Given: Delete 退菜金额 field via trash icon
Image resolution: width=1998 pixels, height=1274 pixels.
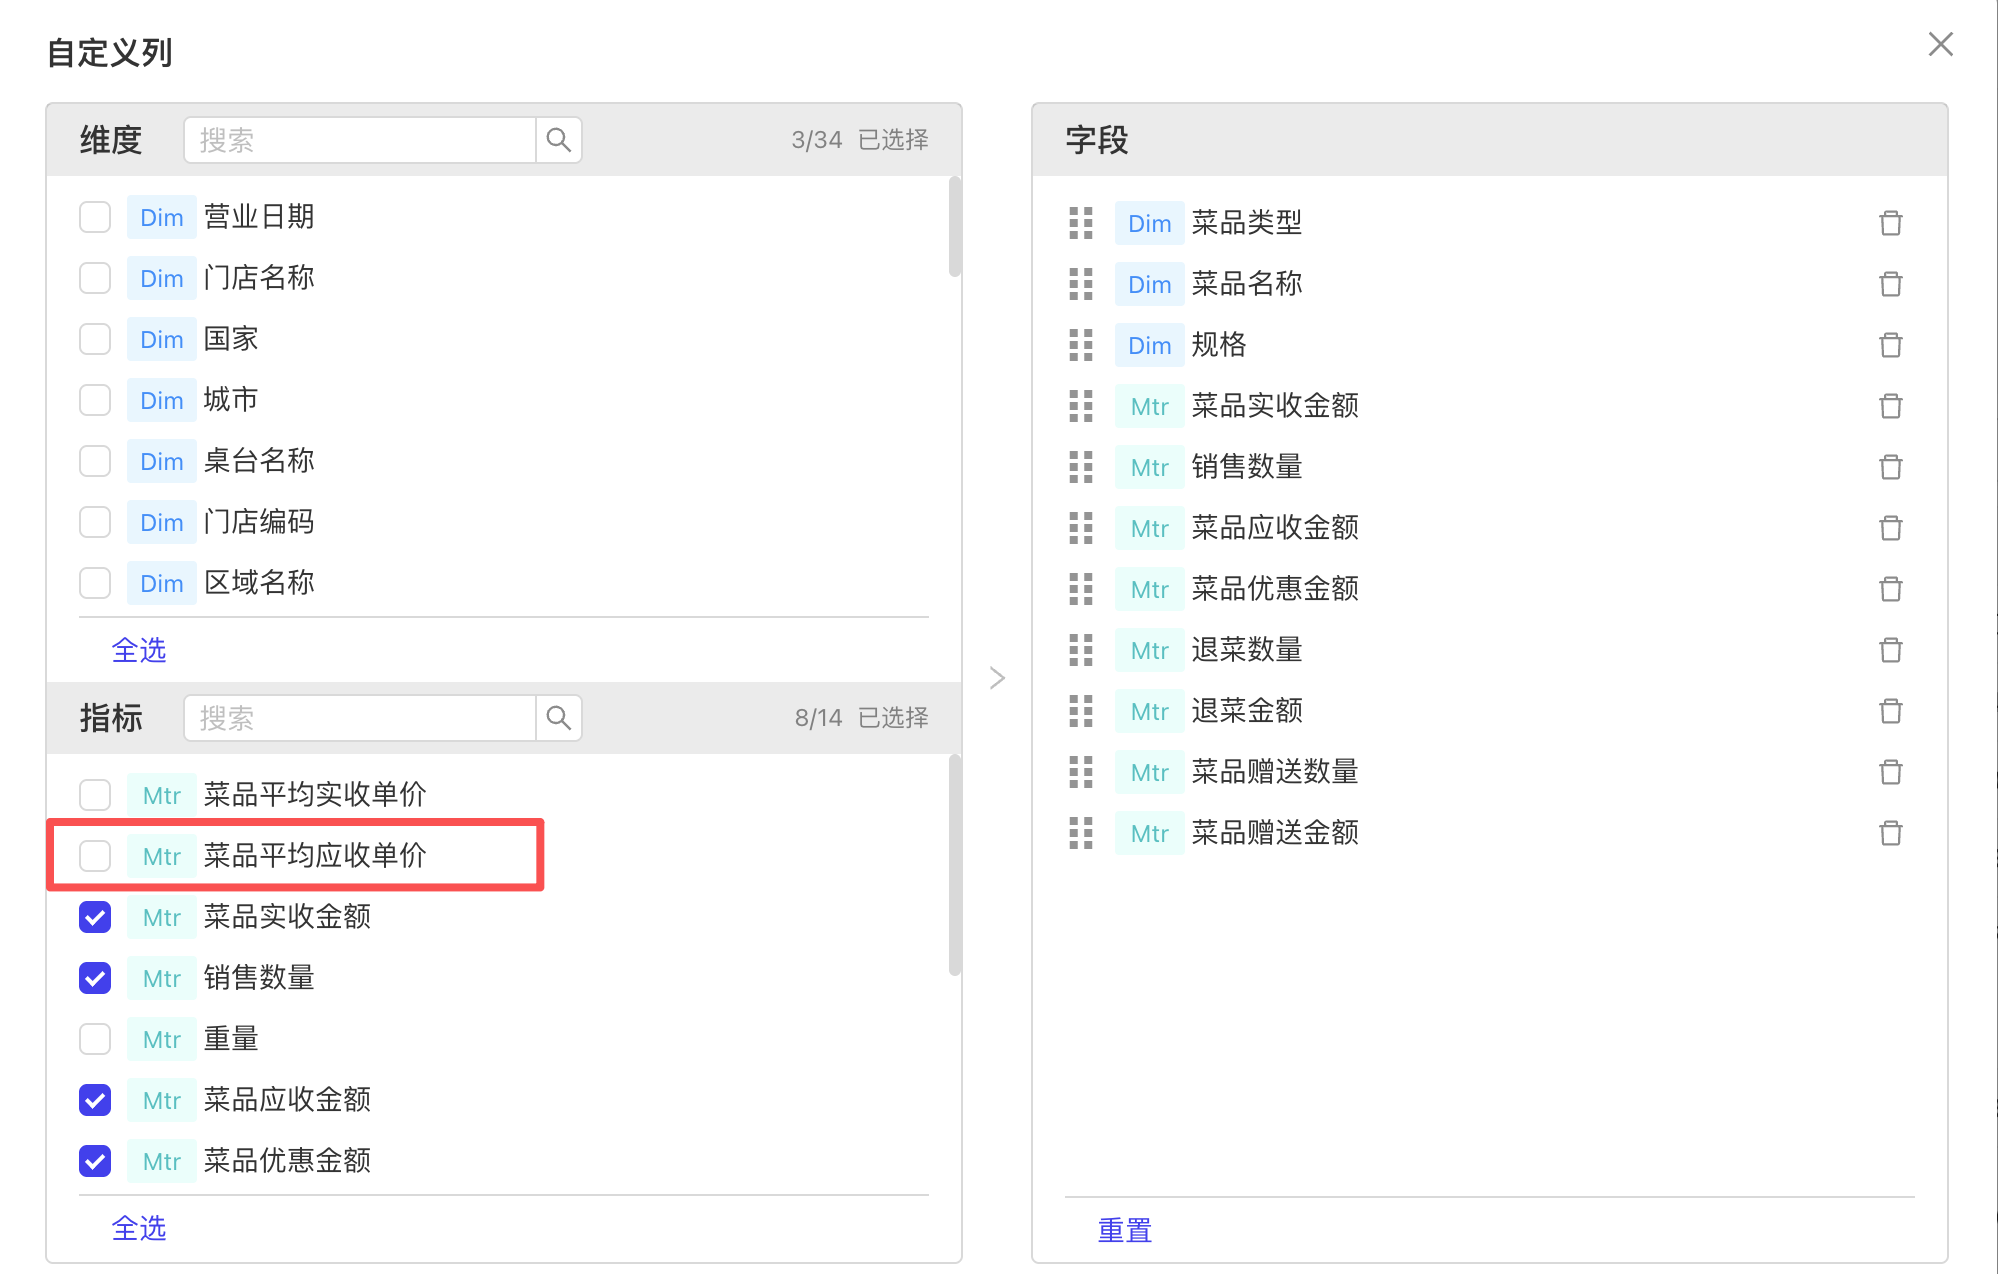Looking at the screenshot, I should point(1889,711).
